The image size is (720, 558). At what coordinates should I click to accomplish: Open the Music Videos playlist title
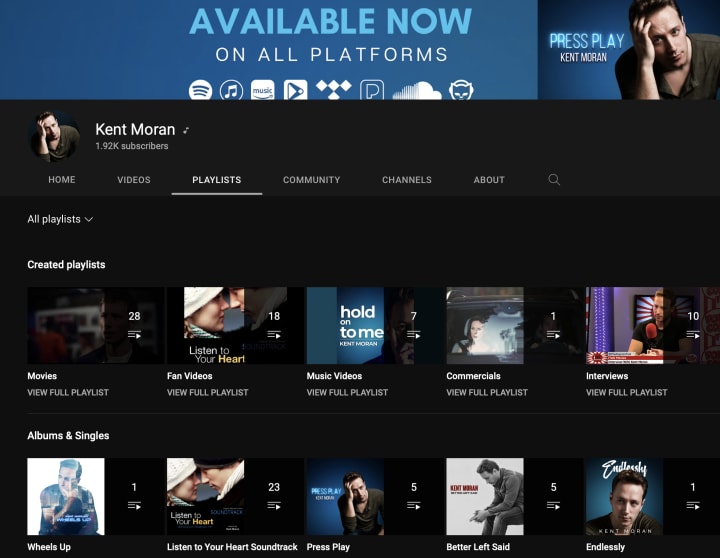point(334,376)
